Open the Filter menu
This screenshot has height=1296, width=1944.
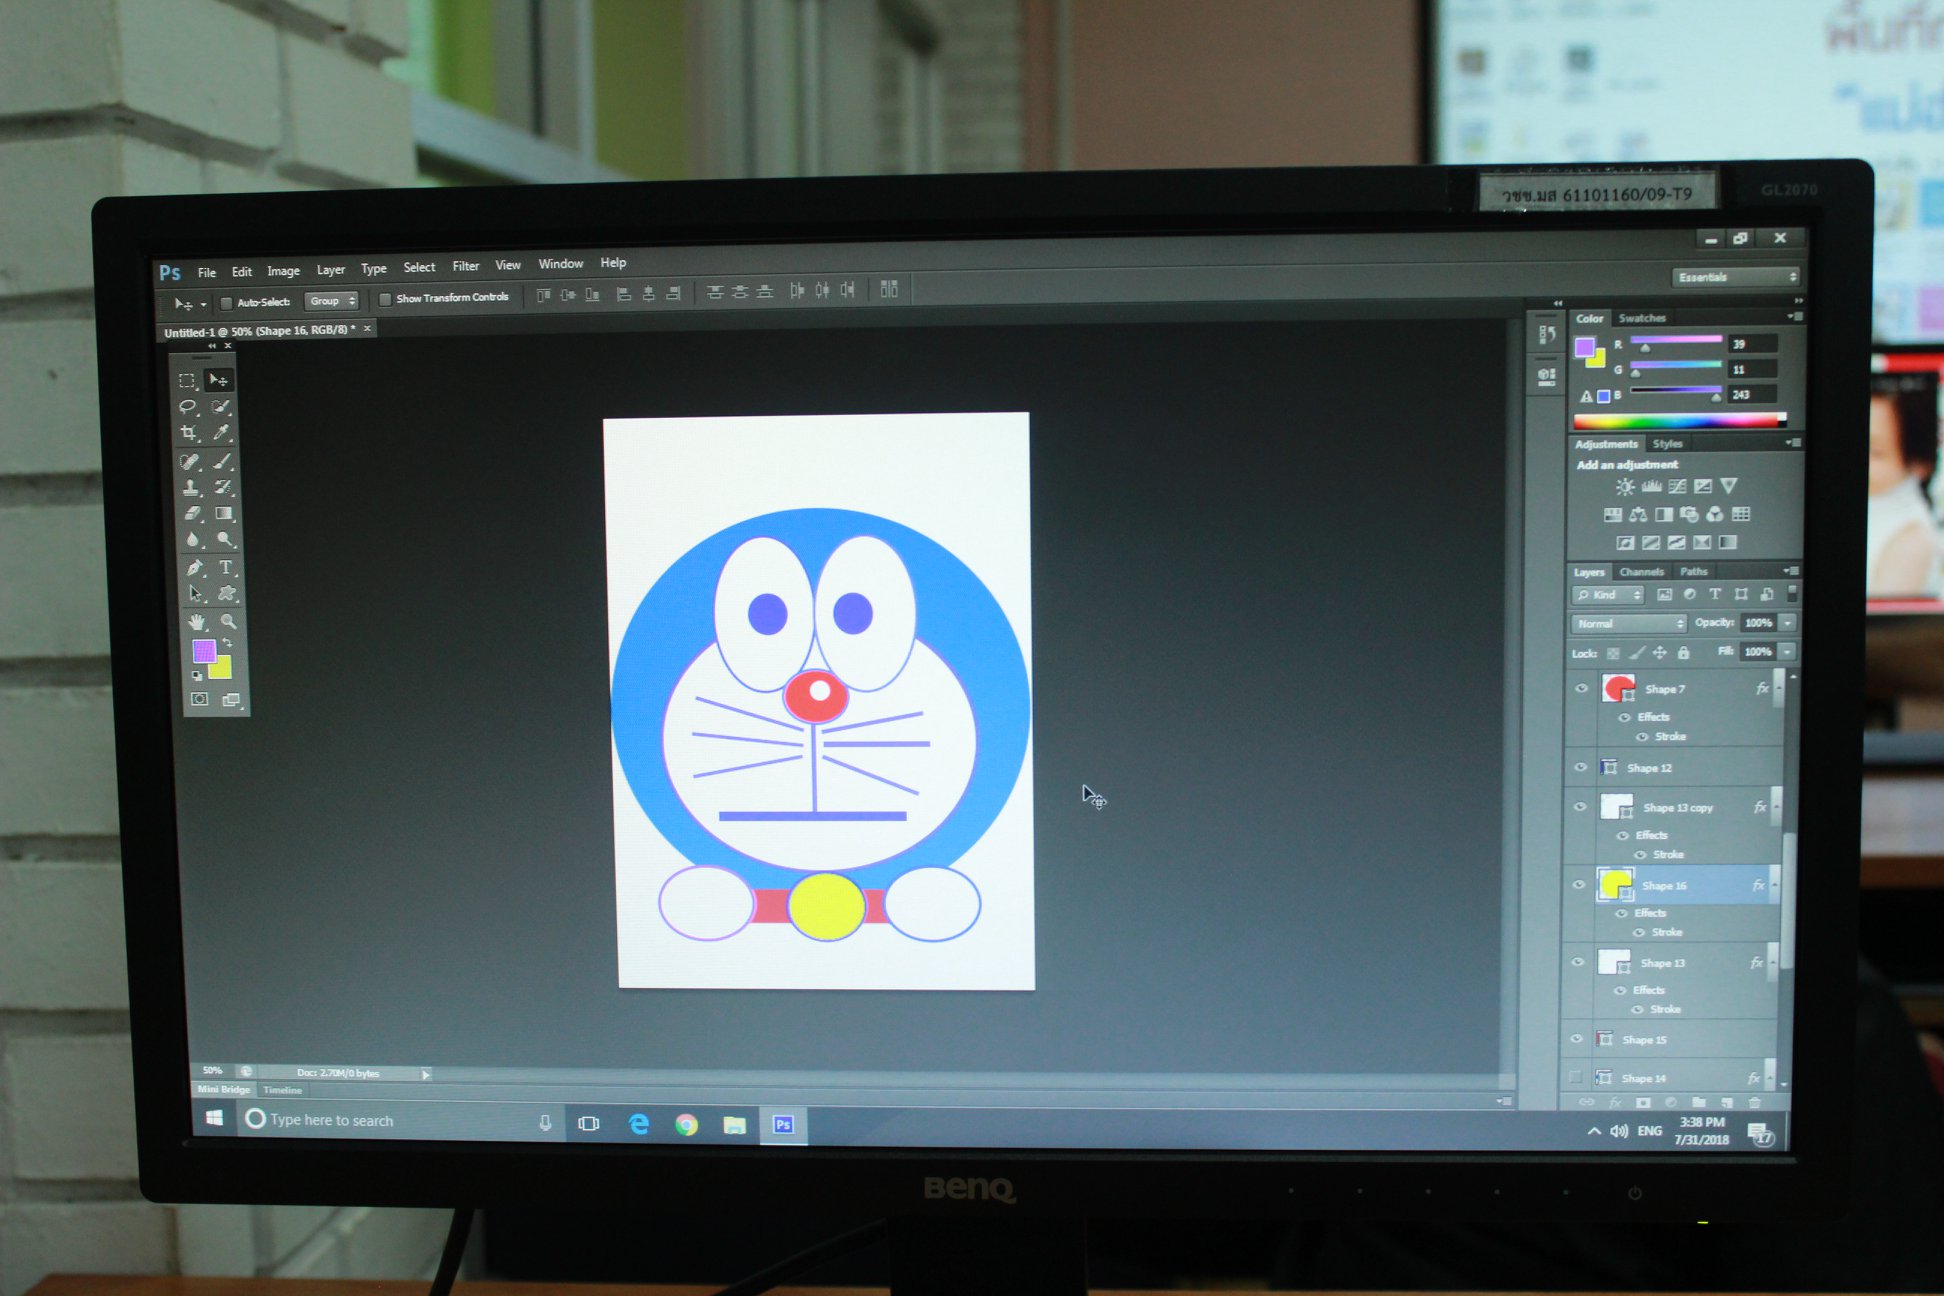465,266
